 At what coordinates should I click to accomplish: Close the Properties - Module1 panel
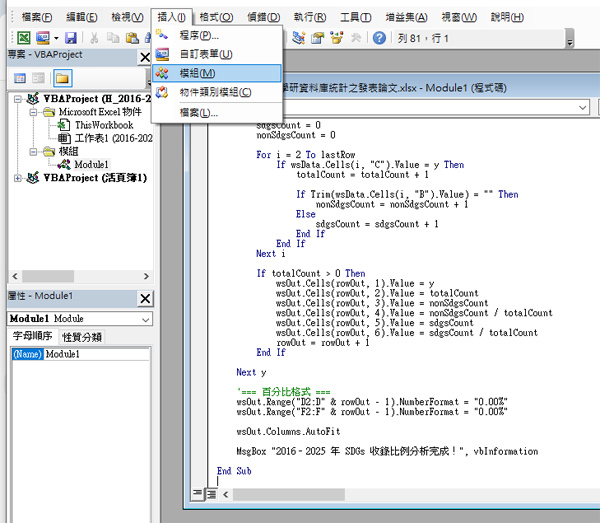point(145,298)
